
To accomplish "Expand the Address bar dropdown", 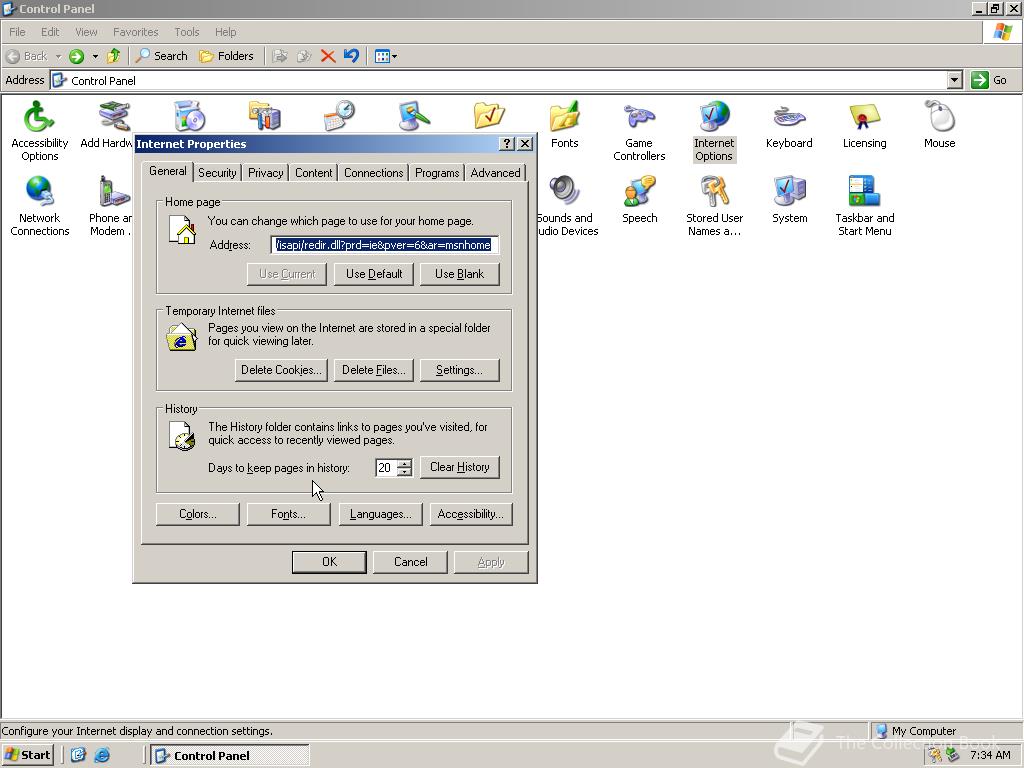I will [955, 80].
